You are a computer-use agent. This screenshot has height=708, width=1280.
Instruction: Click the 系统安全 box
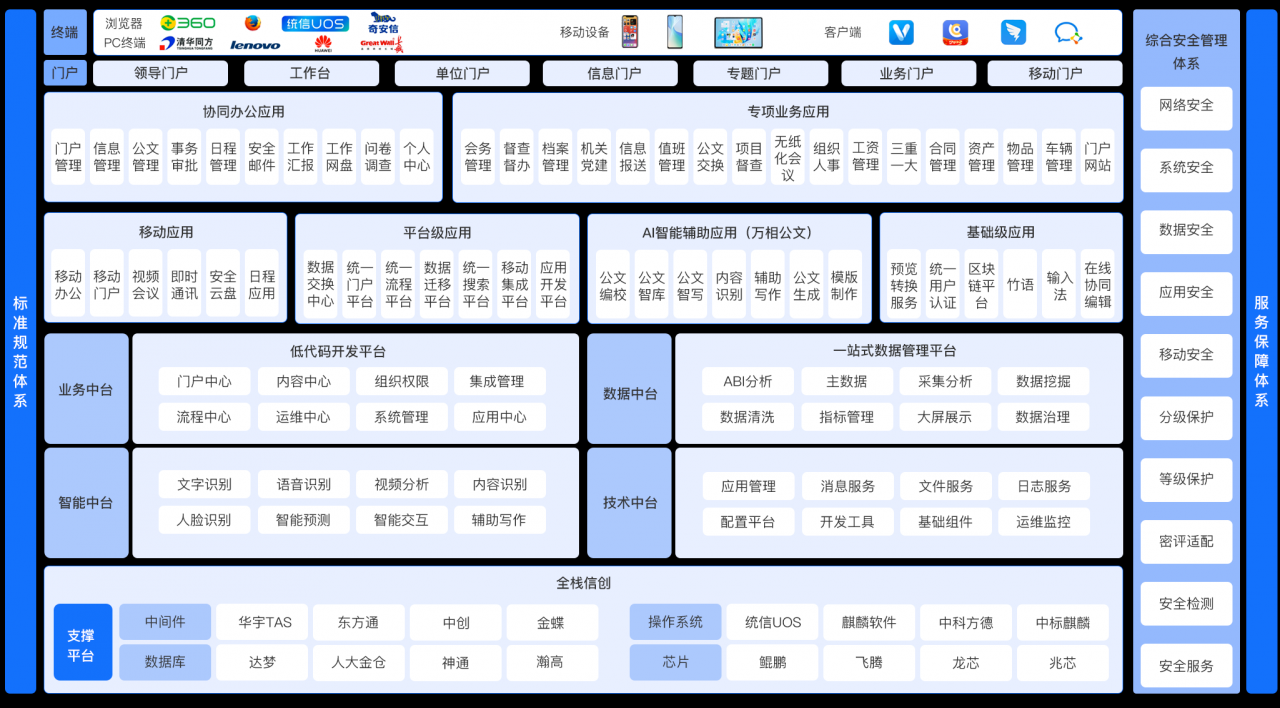(x=1186, y=170)
